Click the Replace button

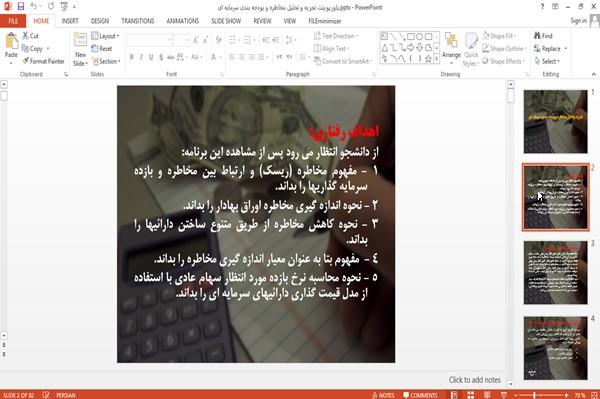point(551,48)
